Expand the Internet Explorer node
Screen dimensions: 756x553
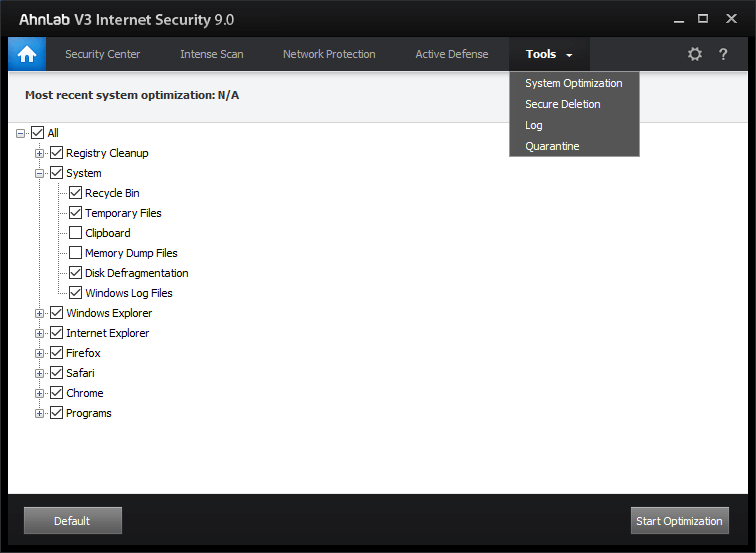(40, 333)
